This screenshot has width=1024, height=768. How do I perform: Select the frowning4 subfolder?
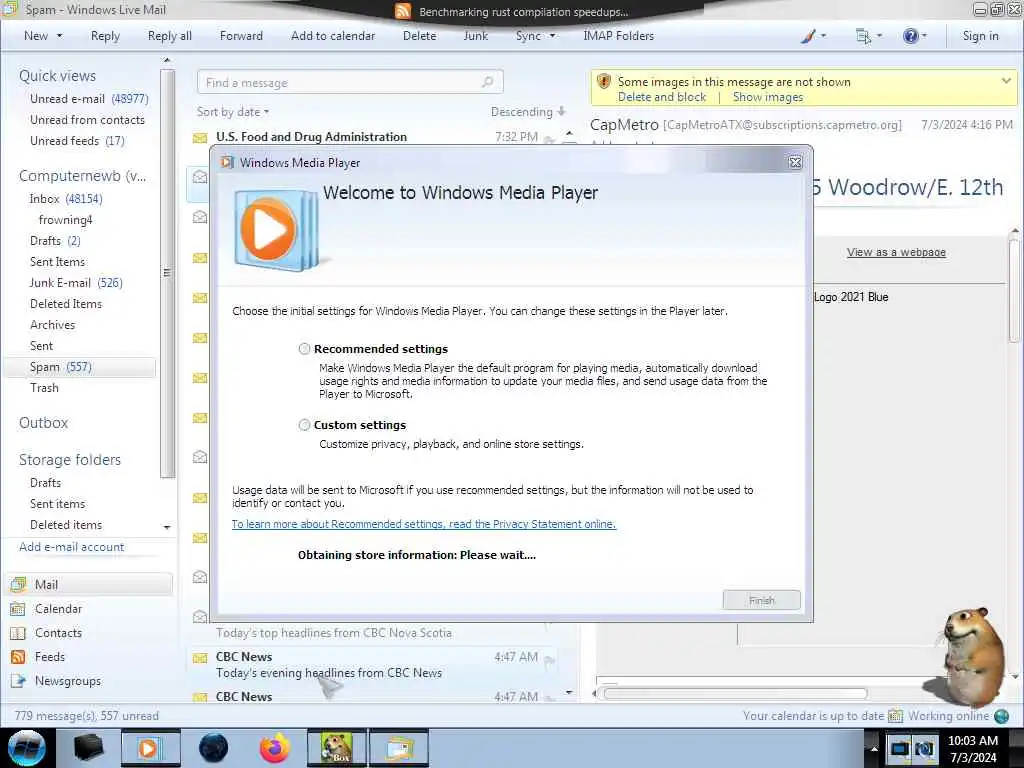click(65, 219)
